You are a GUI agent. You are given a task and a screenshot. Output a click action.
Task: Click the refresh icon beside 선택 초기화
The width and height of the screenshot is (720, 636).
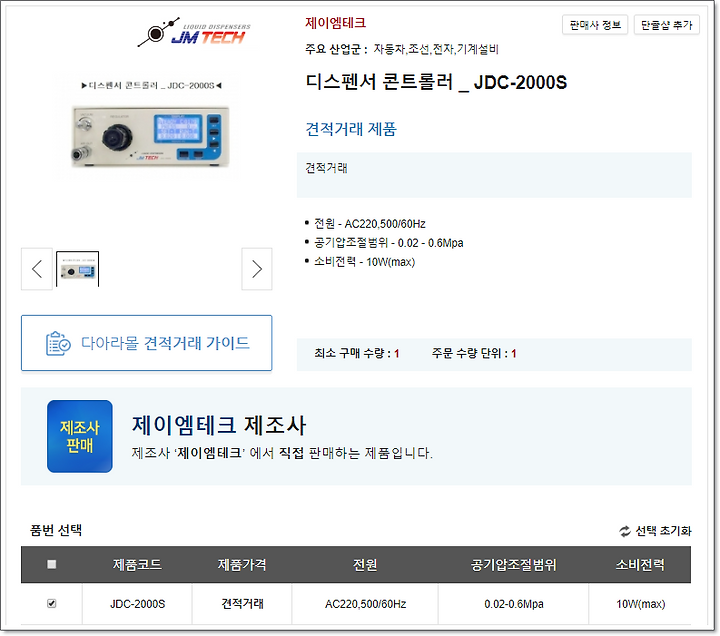(x=625, y=531)
